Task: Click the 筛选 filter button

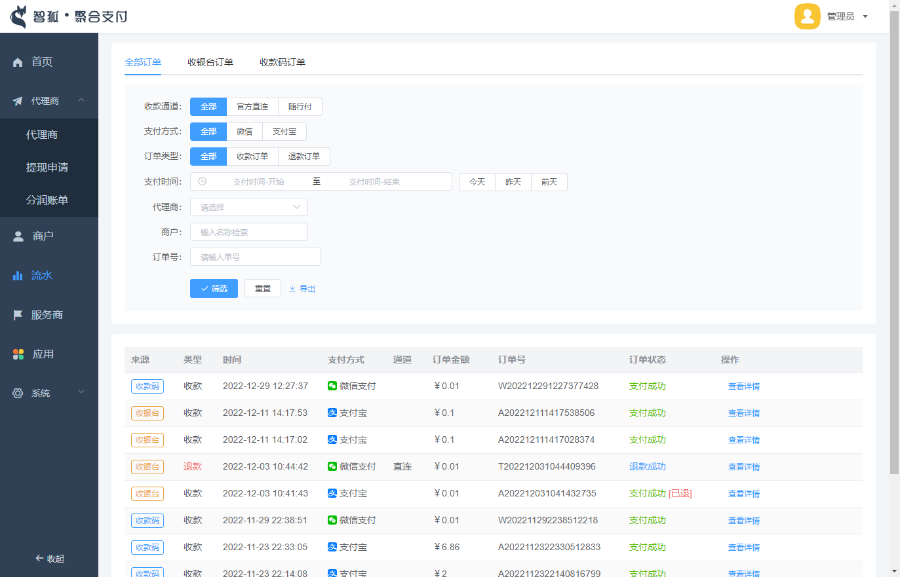Action: [214, 288]
